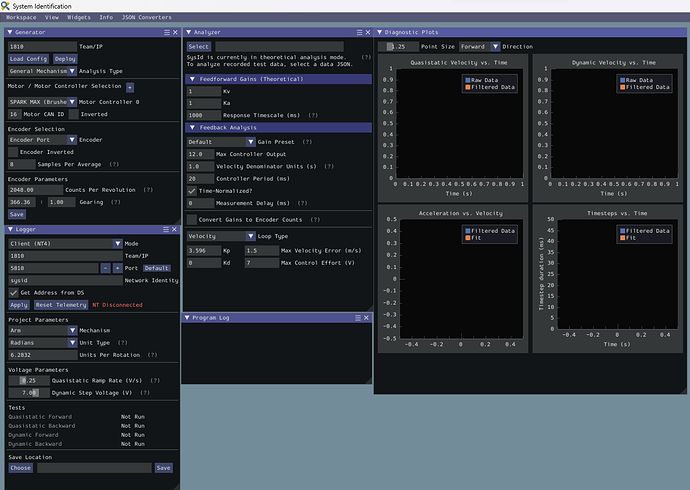690x490 pixels.
Task: Show help for Unit Type
Action: point(123,343)
